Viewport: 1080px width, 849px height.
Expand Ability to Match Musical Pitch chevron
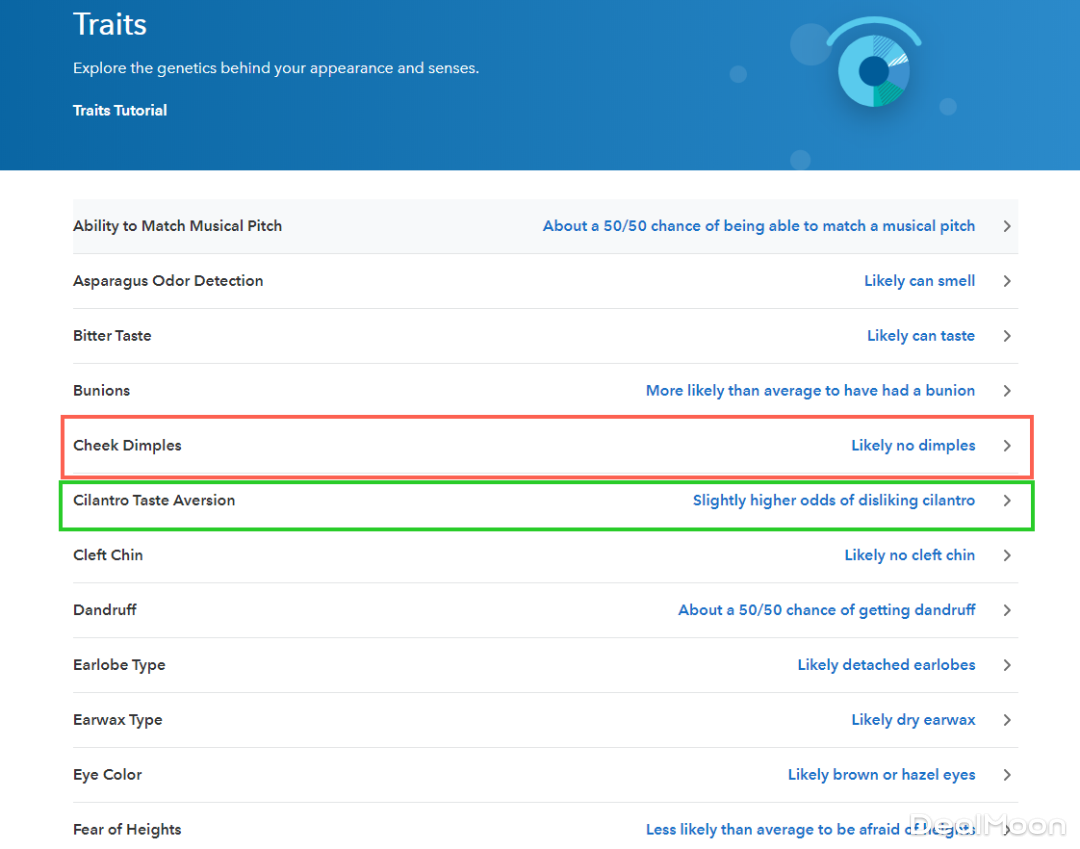[1007, 226]
